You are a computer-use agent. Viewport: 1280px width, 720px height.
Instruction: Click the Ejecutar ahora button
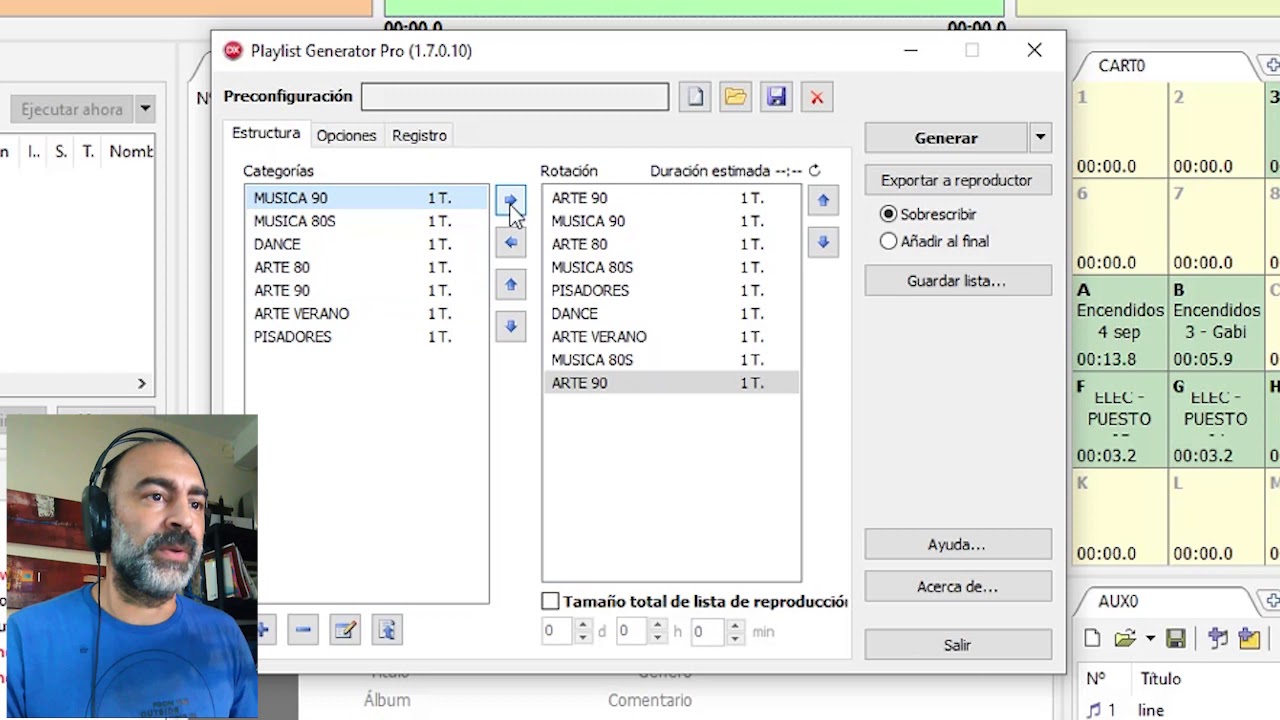(x=72, y=109)
